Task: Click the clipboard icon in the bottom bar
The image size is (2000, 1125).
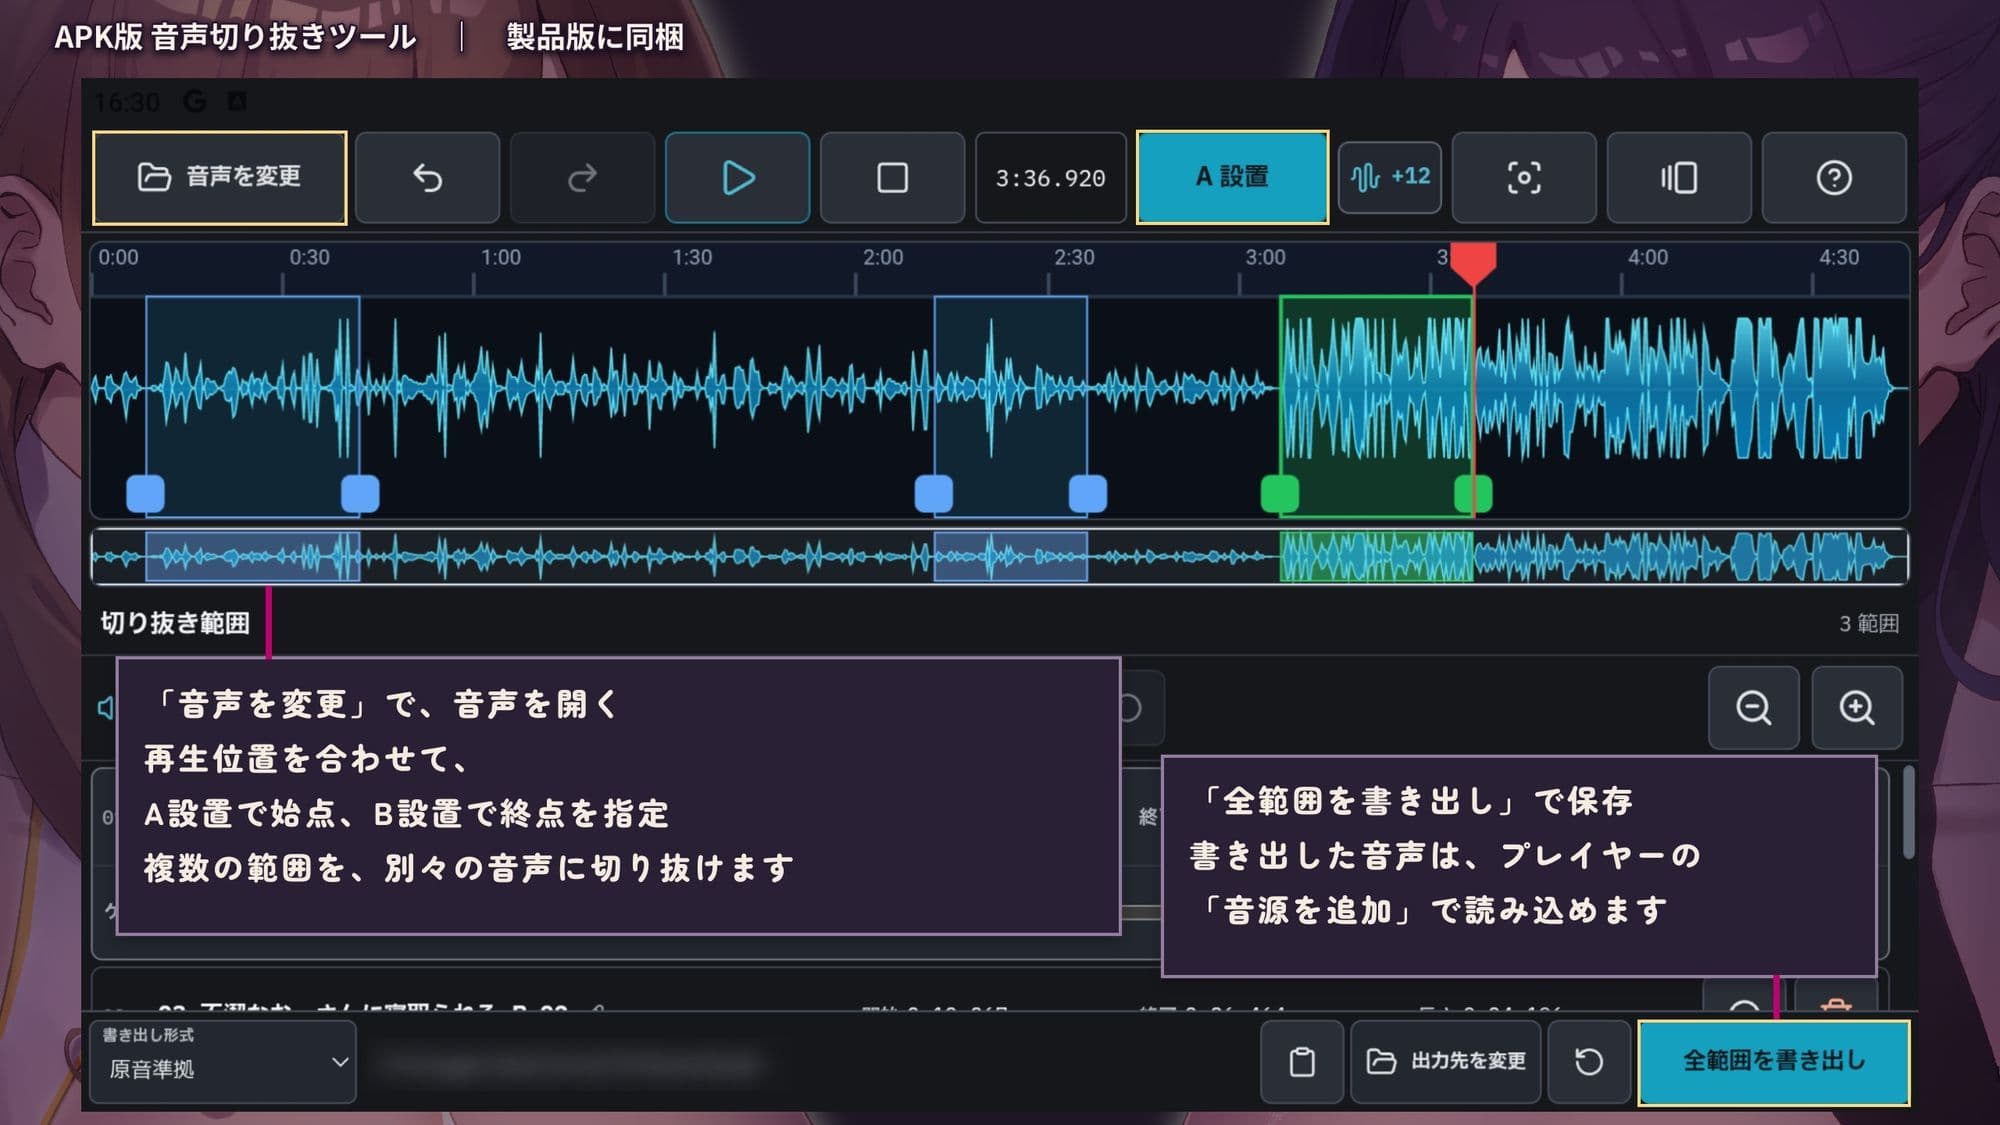Action: click(x=1302, y=1061)
